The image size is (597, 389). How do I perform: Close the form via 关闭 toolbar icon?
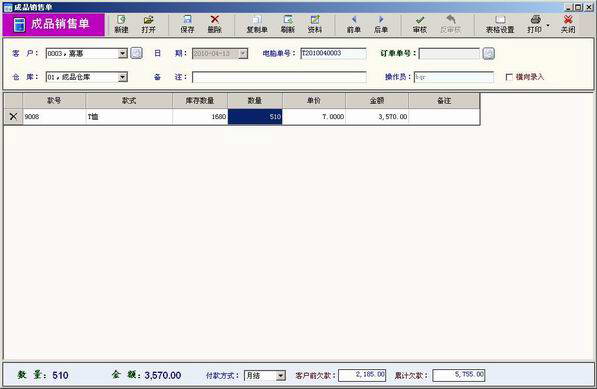pyautogui.click(x=568, y=24)
